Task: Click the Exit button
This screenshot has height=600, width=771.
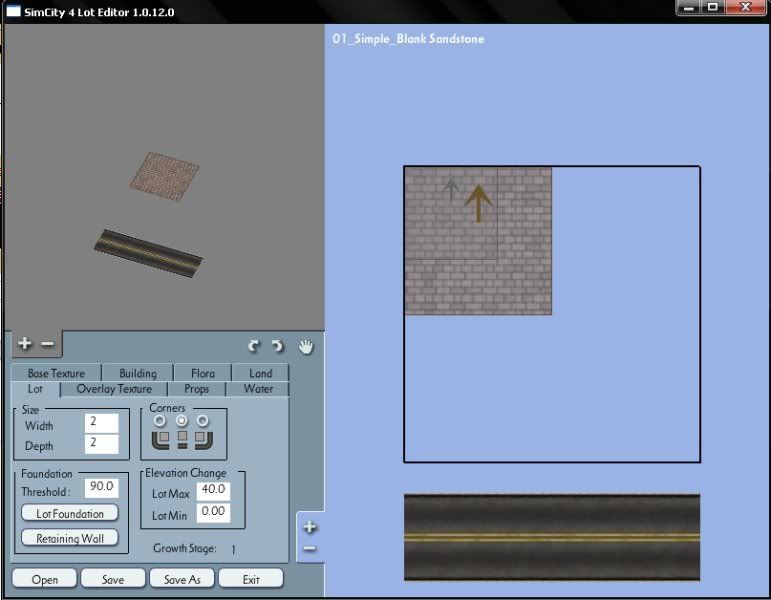Action: coord(251,579)
